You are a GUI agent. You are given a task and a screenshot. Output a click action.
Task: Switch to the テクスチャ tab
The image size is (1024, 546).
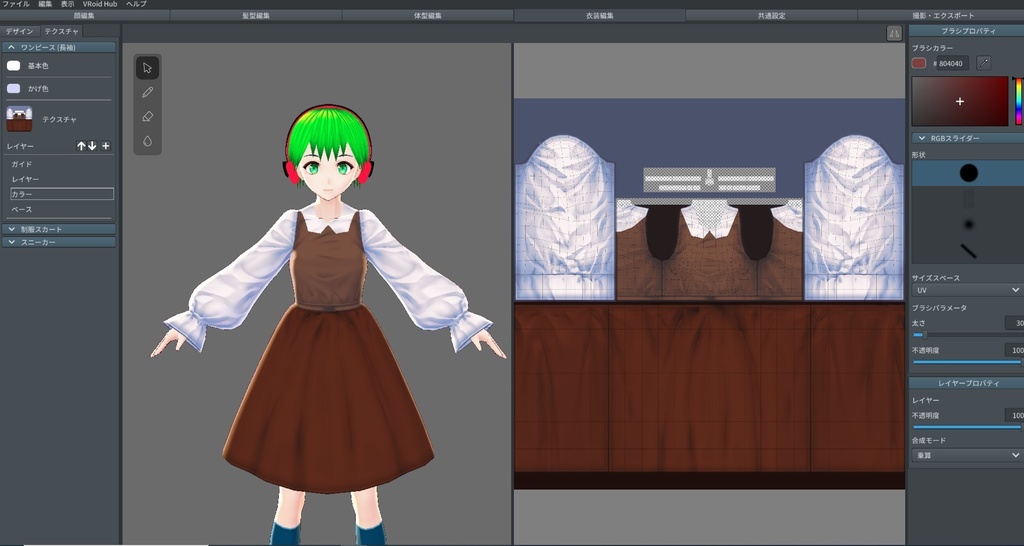point(61,31)
